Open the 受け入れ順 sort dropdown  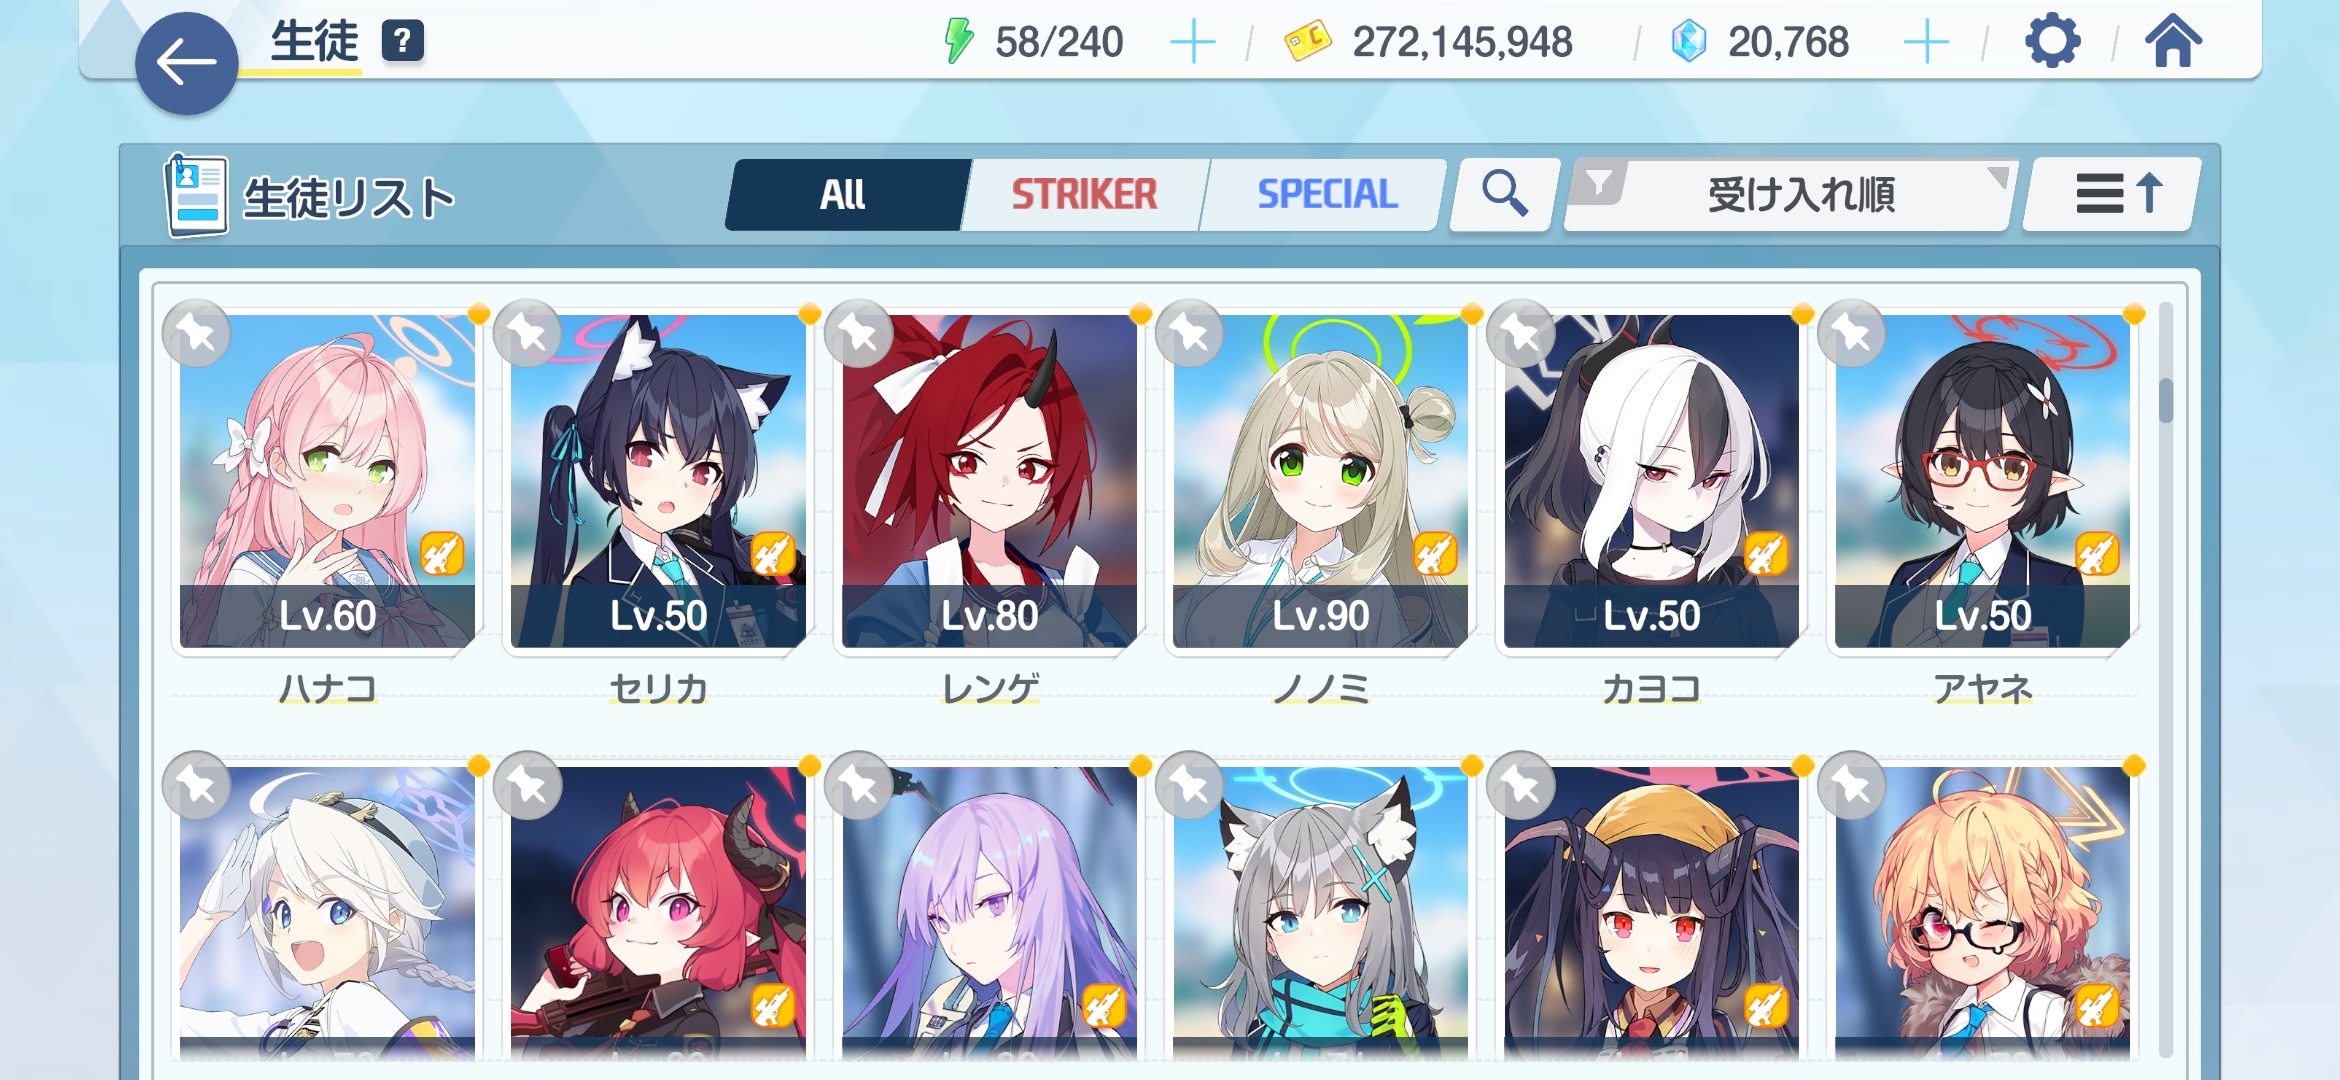coord(1790,194)
